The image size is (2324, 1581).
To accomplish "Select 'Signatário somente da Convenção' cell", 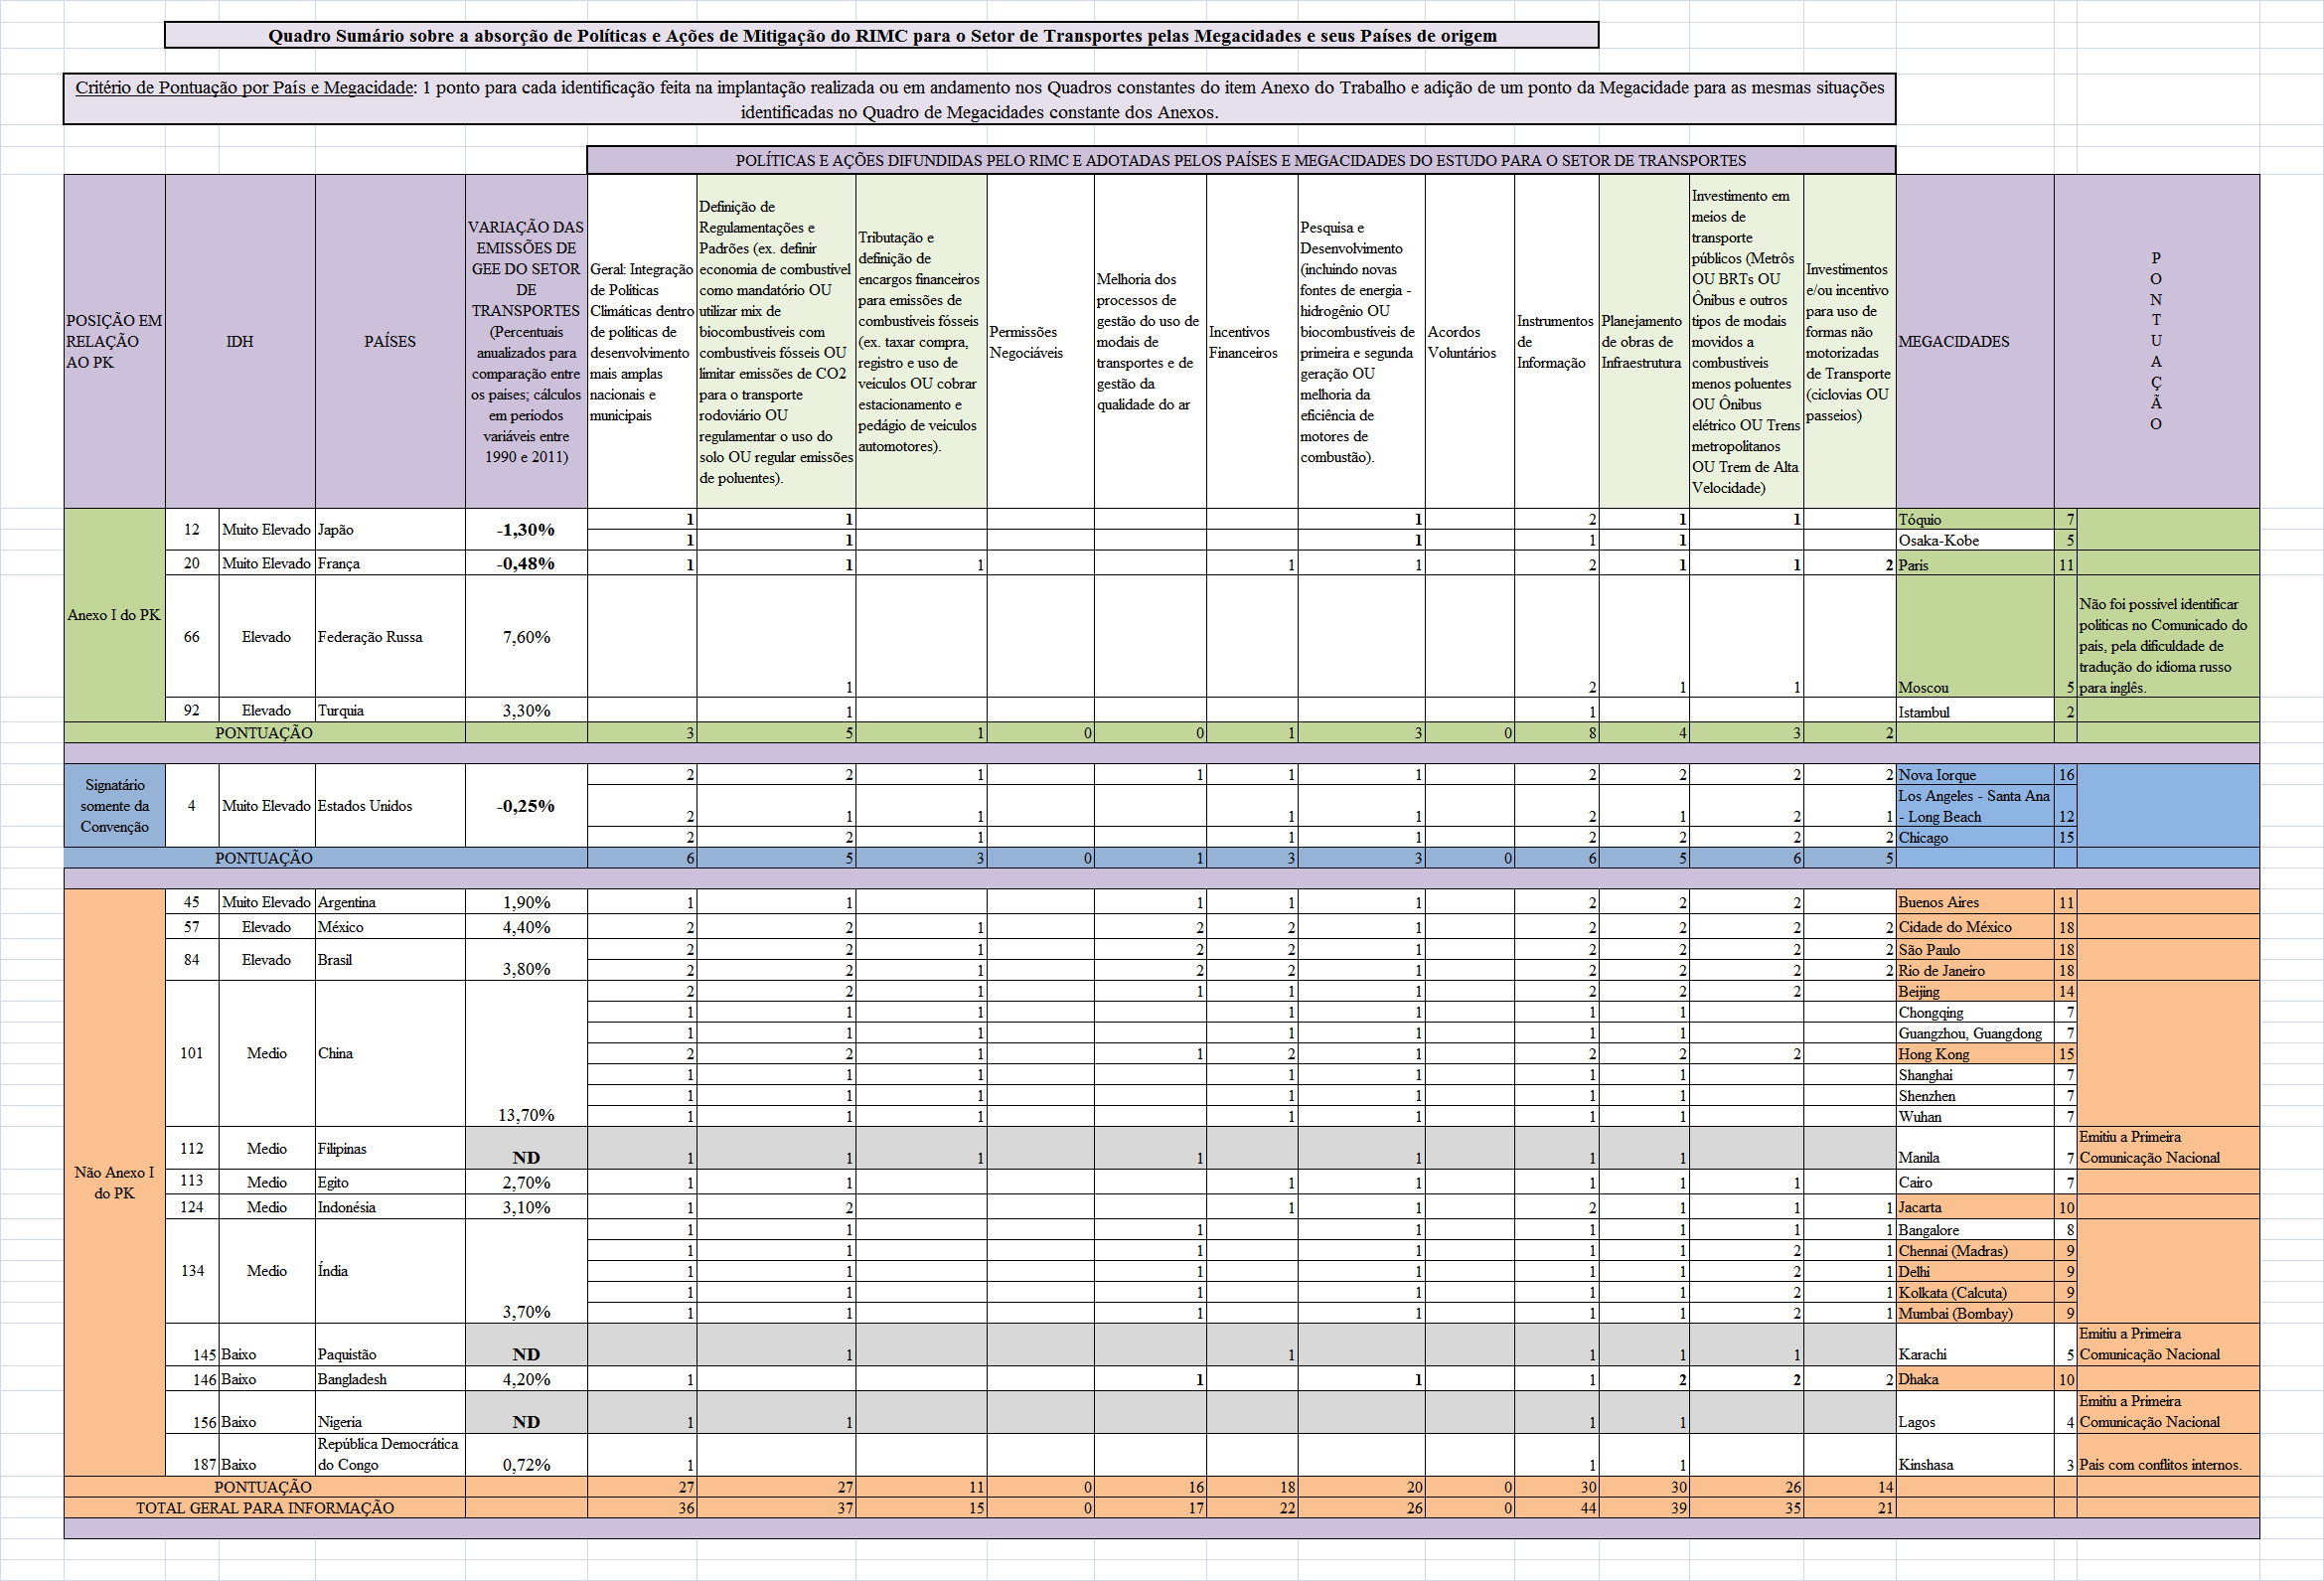I will click(115, 805).
